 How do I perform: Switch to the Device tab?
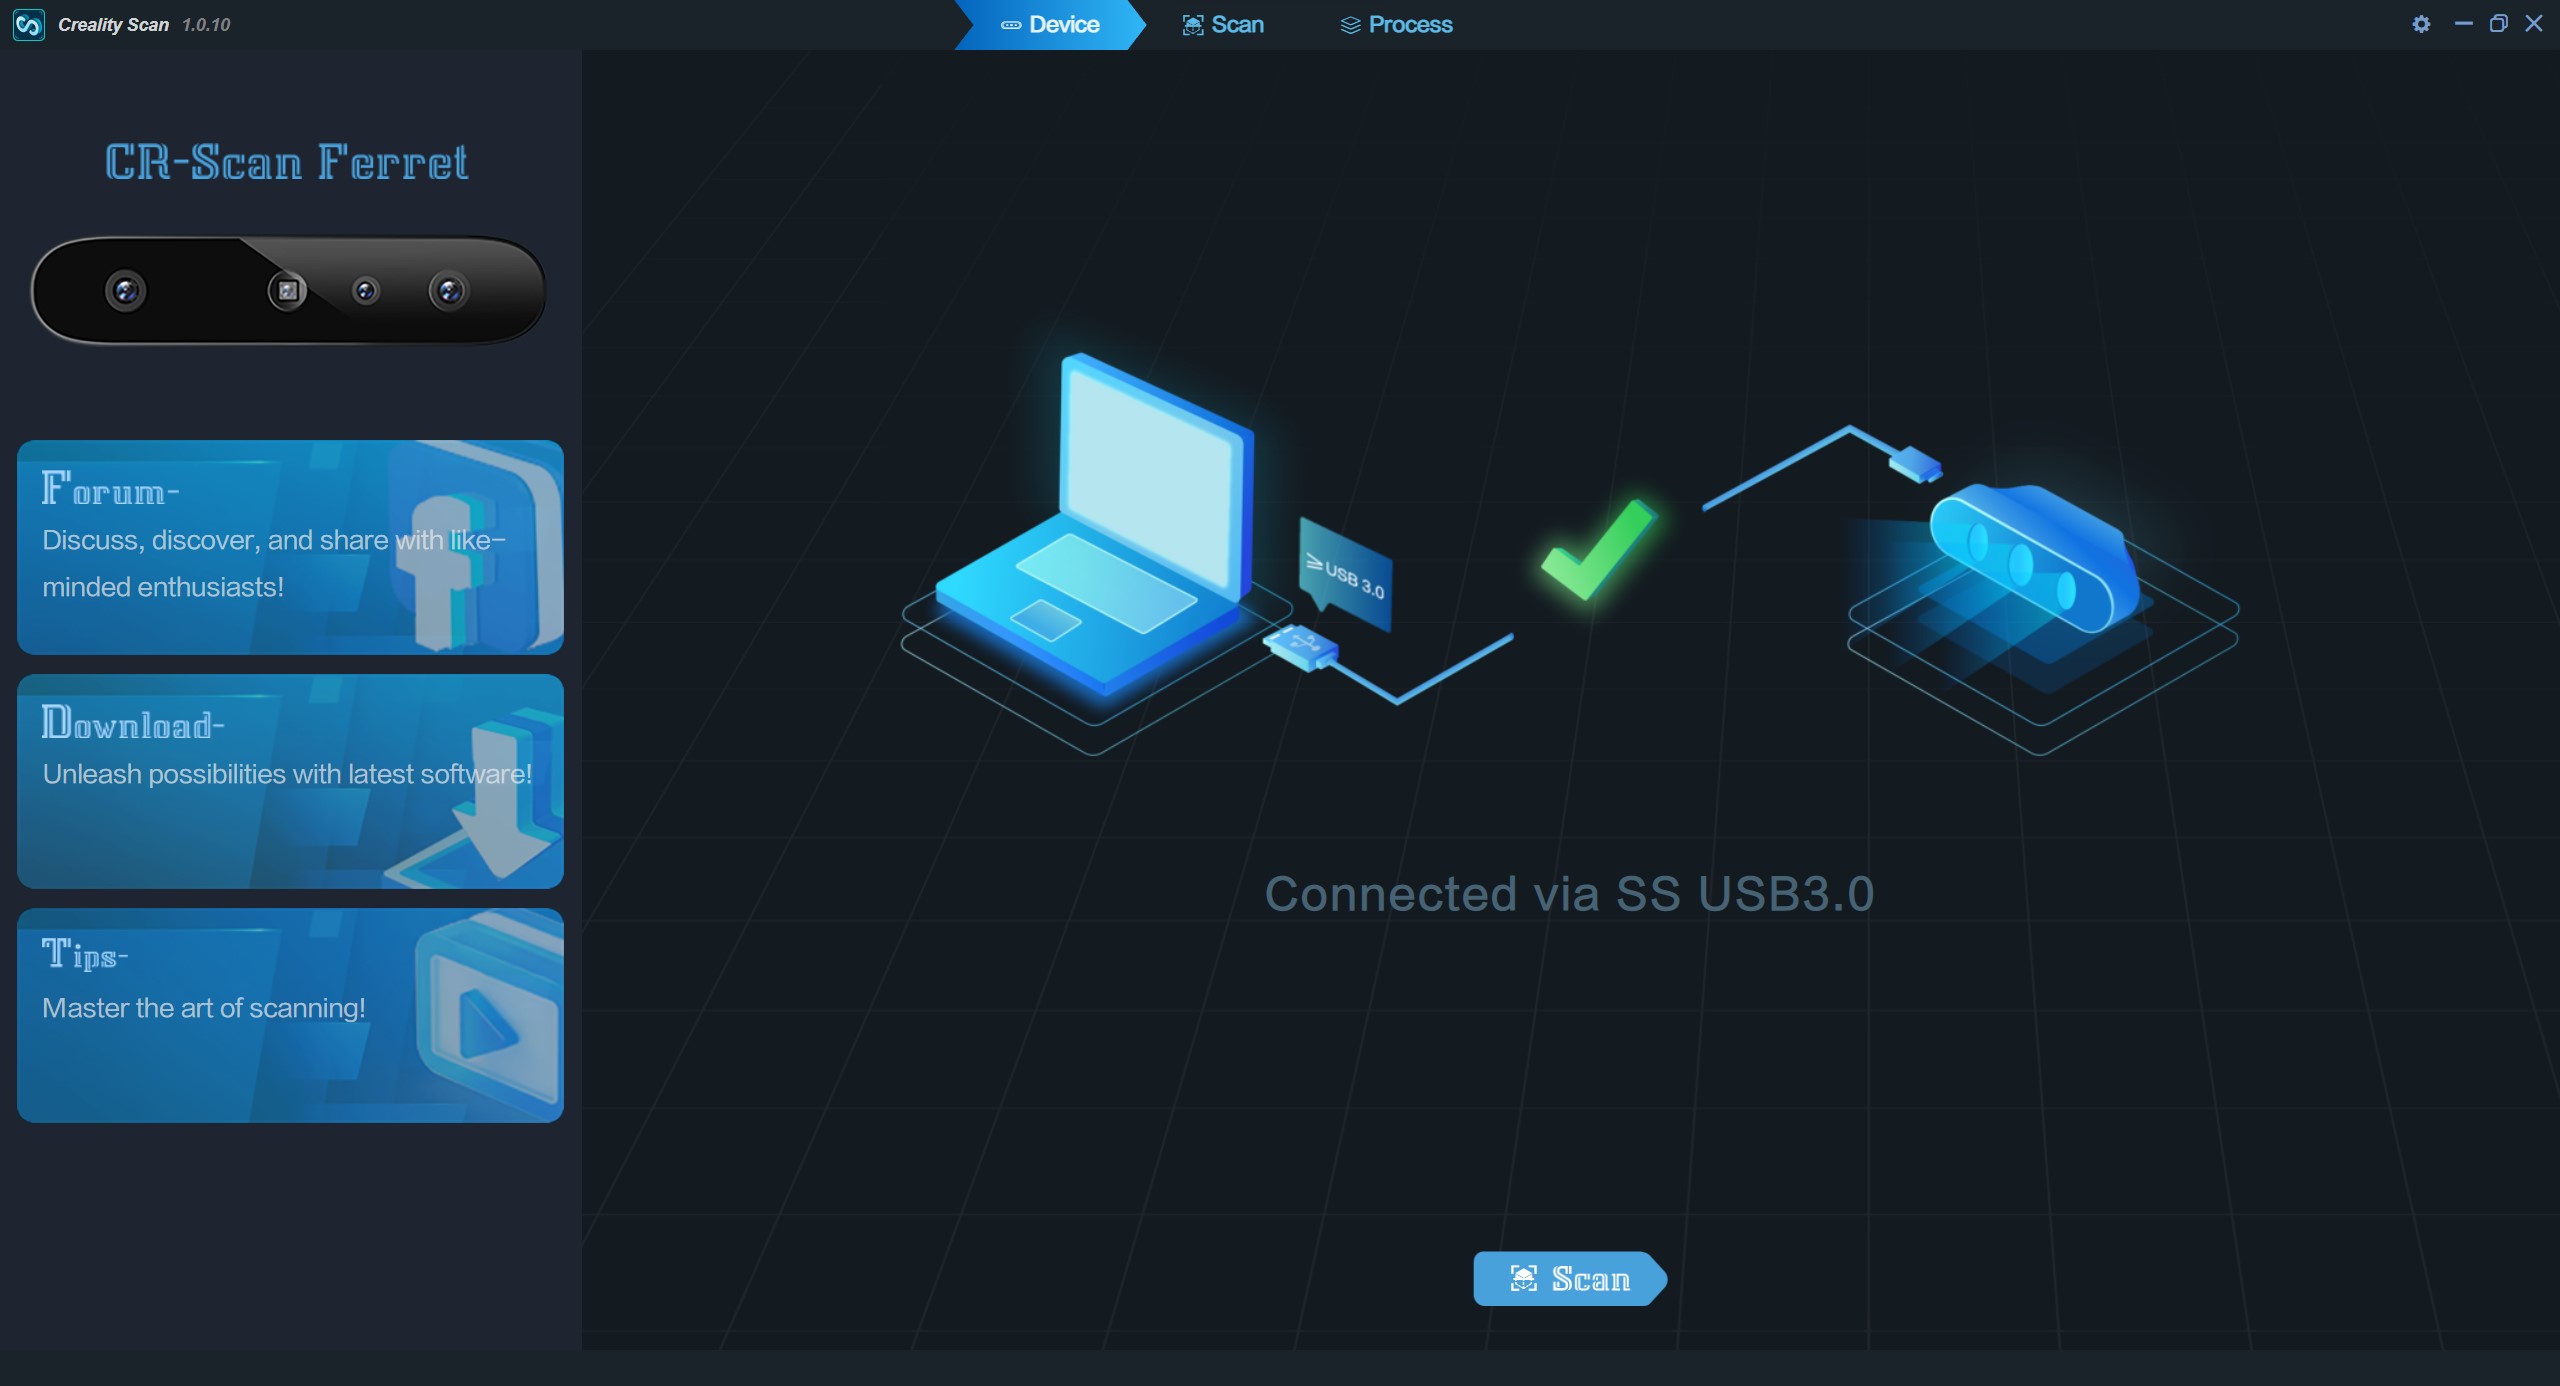[1050, 24]
